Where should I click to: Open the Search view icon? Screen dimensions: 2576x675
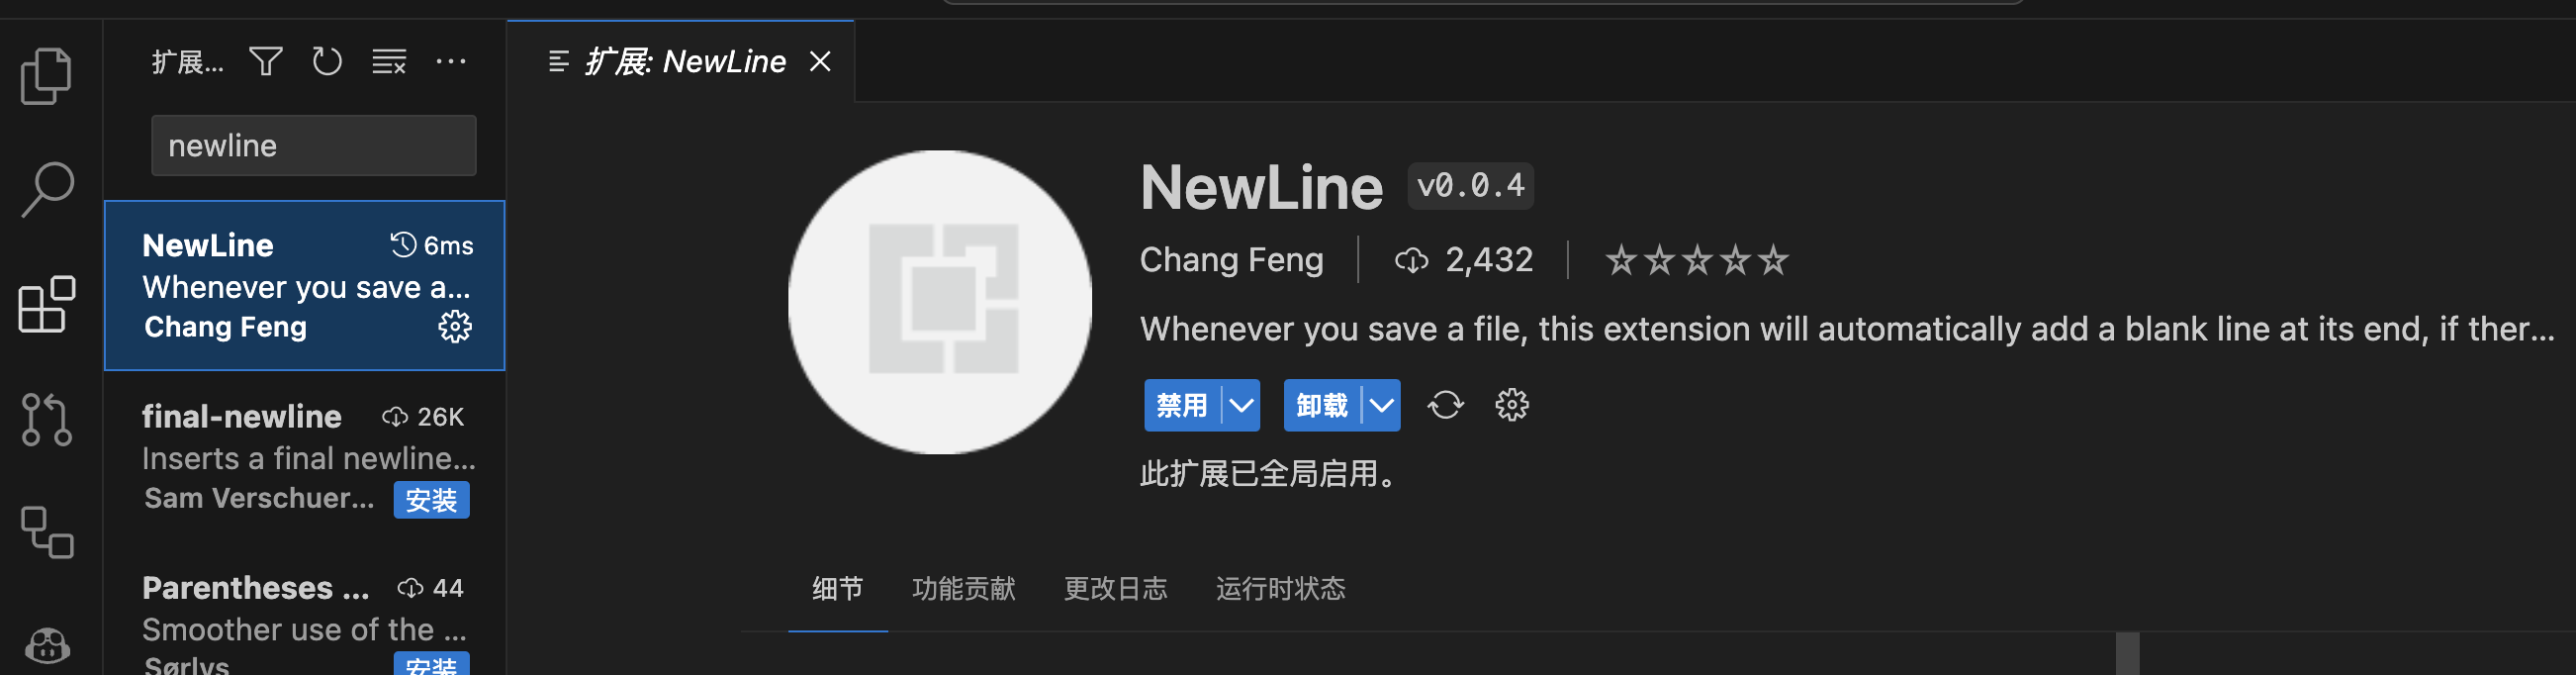(46, 190)
